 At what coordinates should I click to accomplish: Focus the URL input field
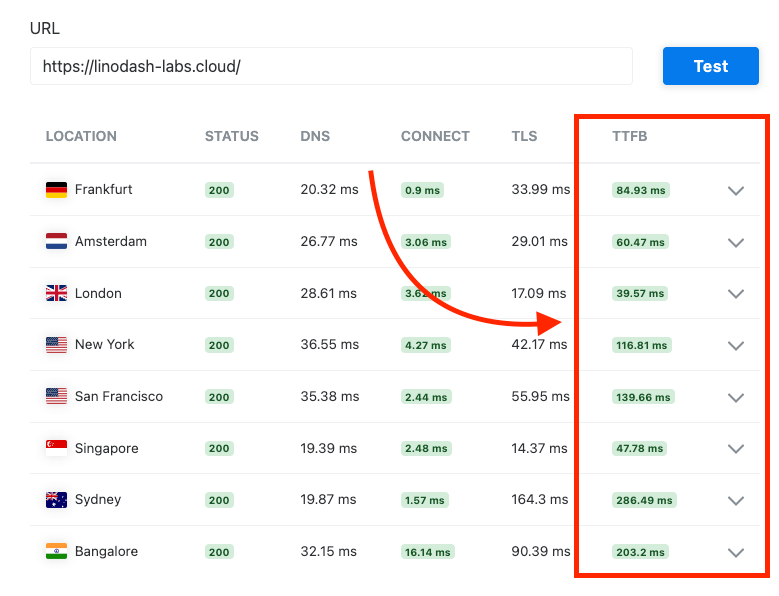tap(331, 66)
